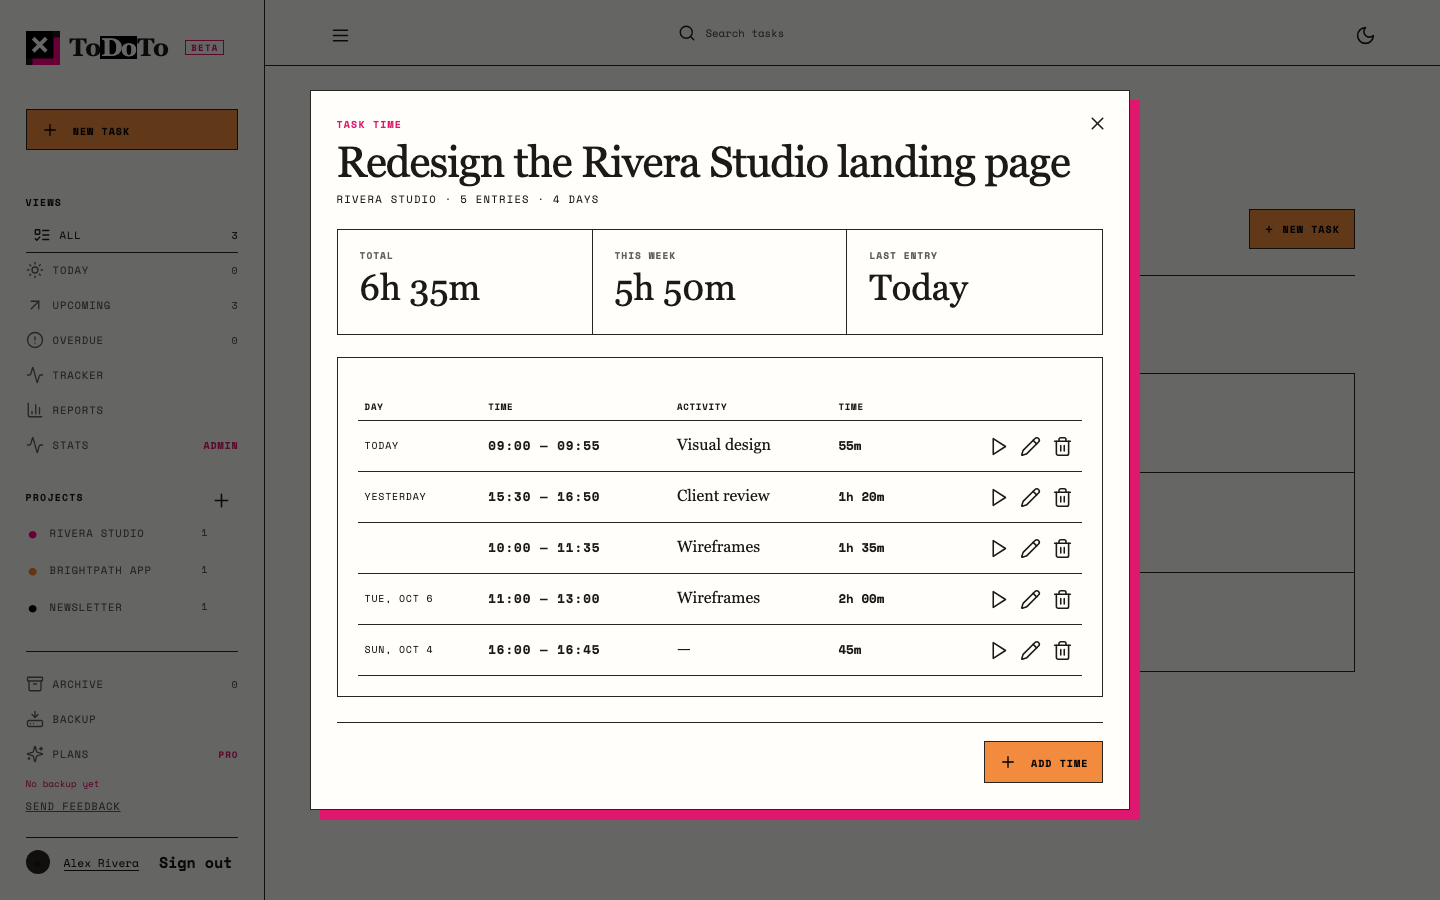
Task: Go to the Upcoming view
Action: [x=132, y=305]
